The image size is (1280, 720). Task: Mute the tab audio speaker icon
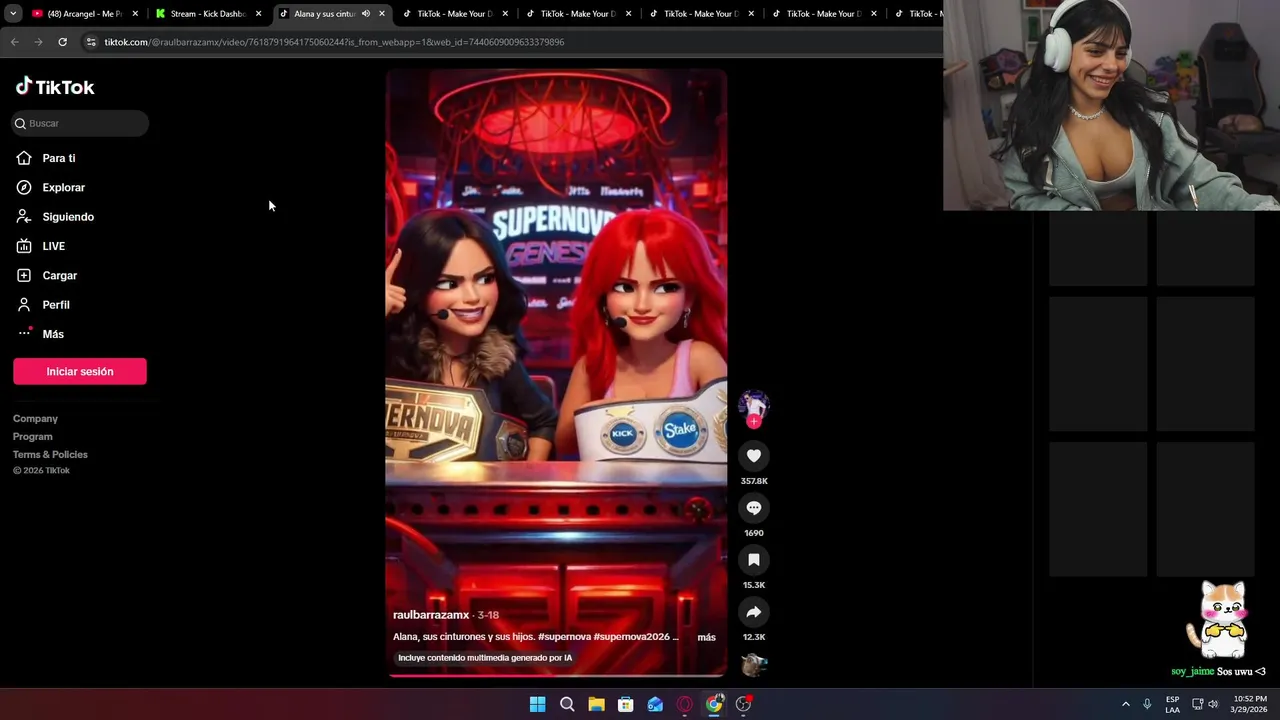click(365, 14)
